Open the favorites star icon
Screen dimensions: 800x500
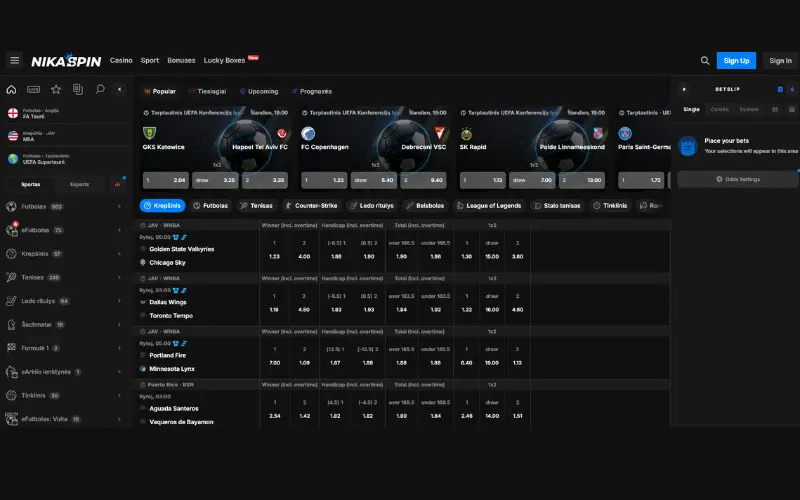[56, 89]
